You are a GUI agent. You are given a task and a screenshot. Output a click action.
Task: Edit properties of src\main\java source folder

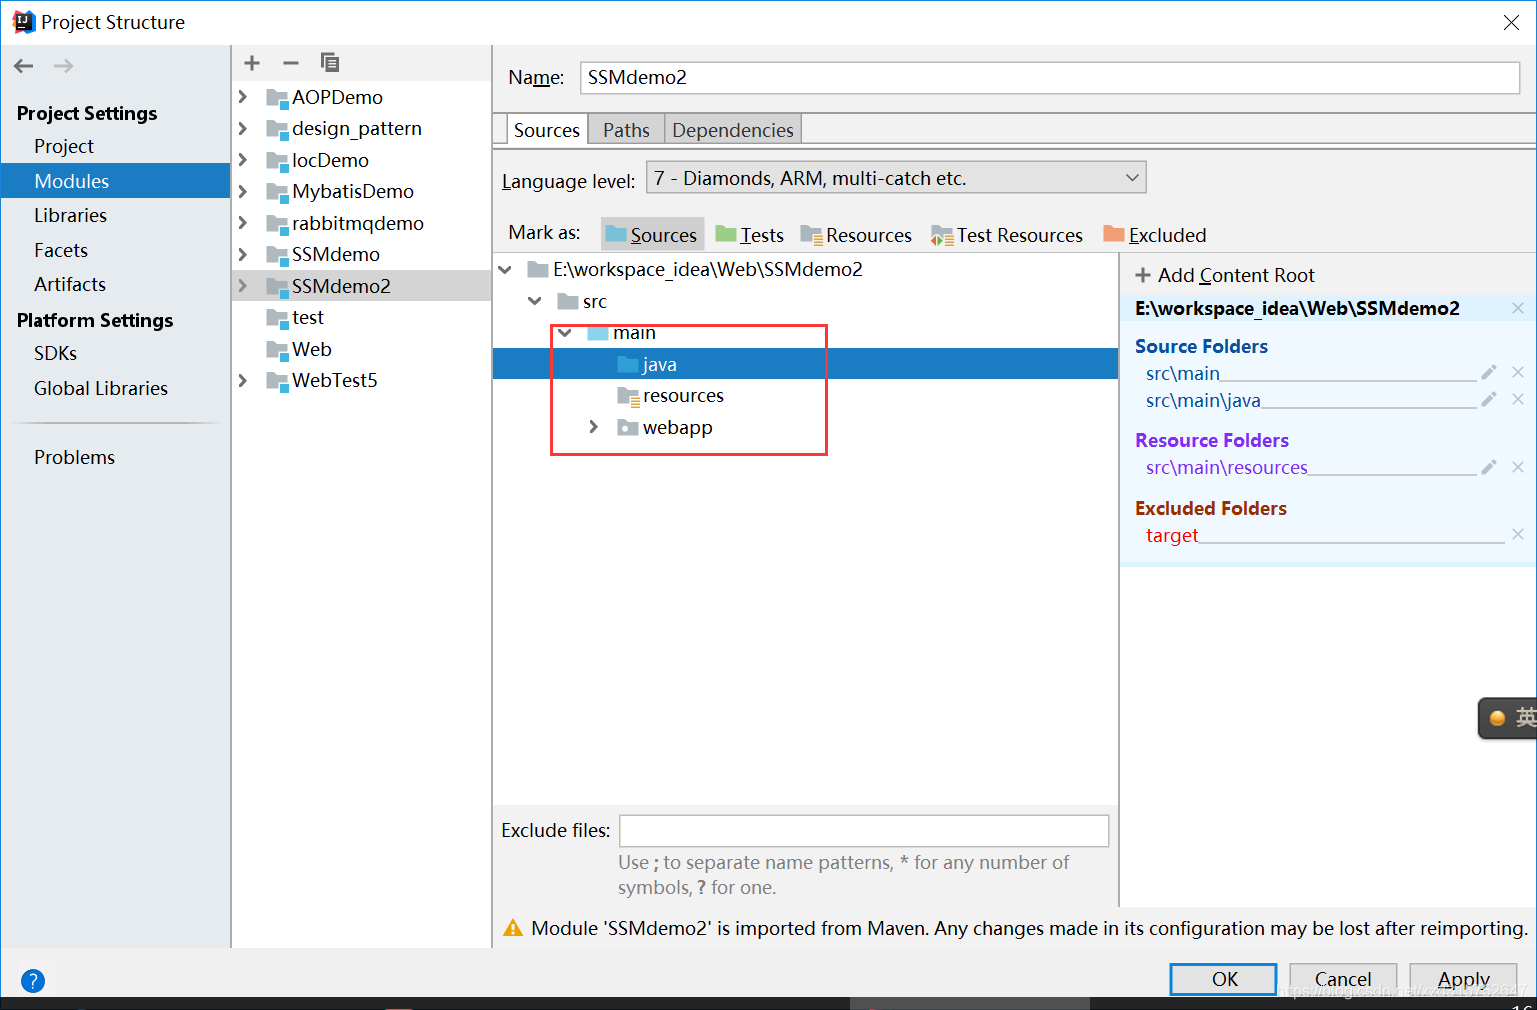tap(1489, 399)
